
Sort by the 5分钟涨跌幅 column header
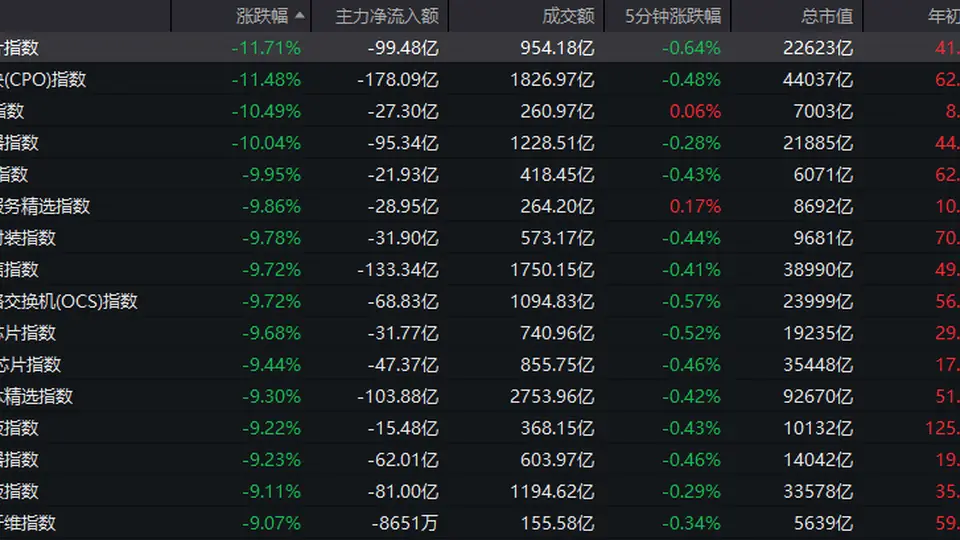pyautogui.click(x=673, y=16)
